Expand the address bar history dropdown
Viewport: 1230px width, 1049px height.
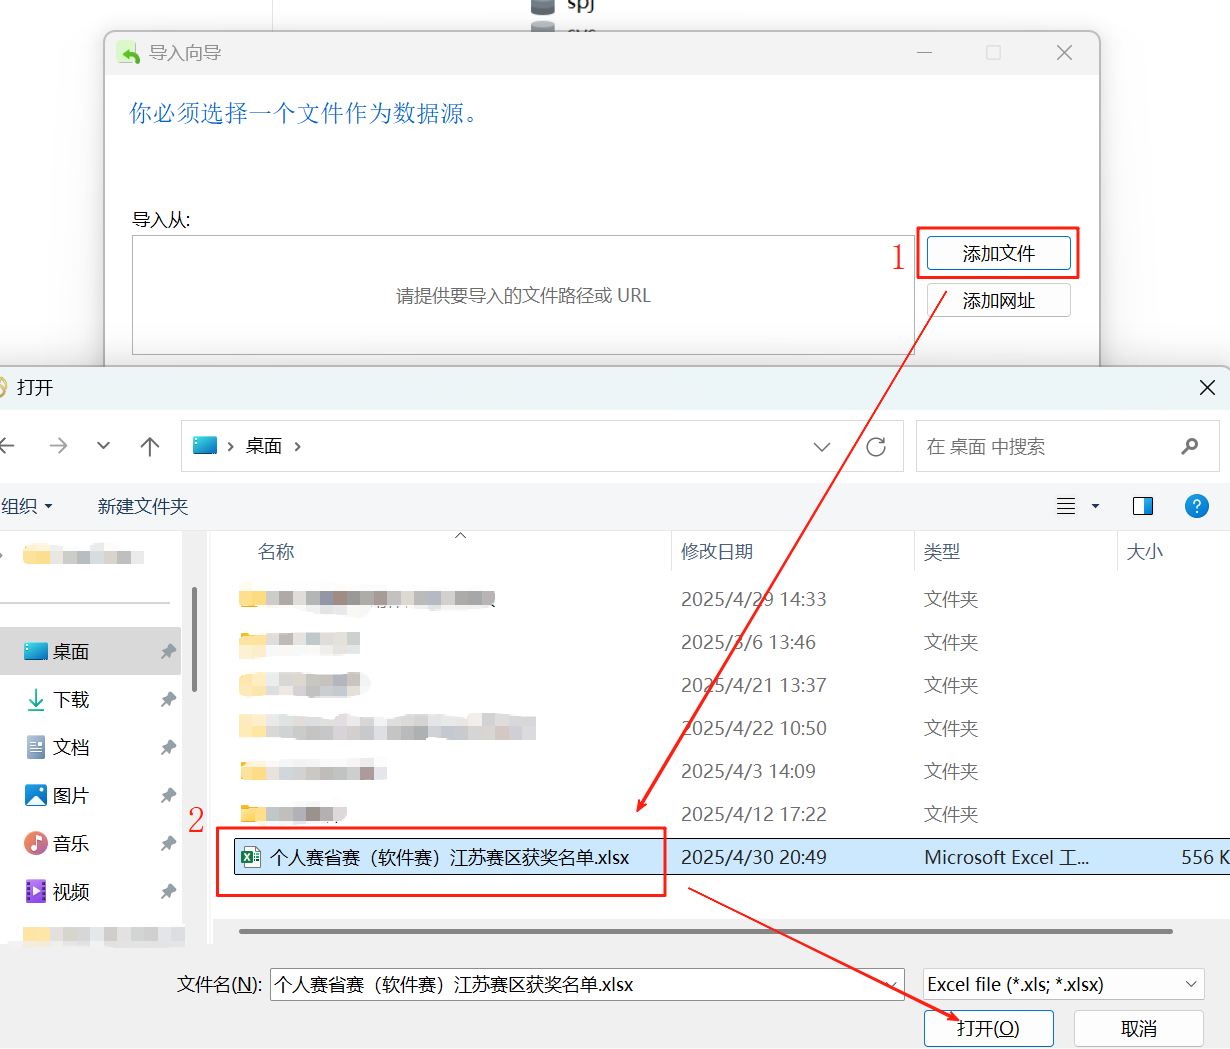822,447
